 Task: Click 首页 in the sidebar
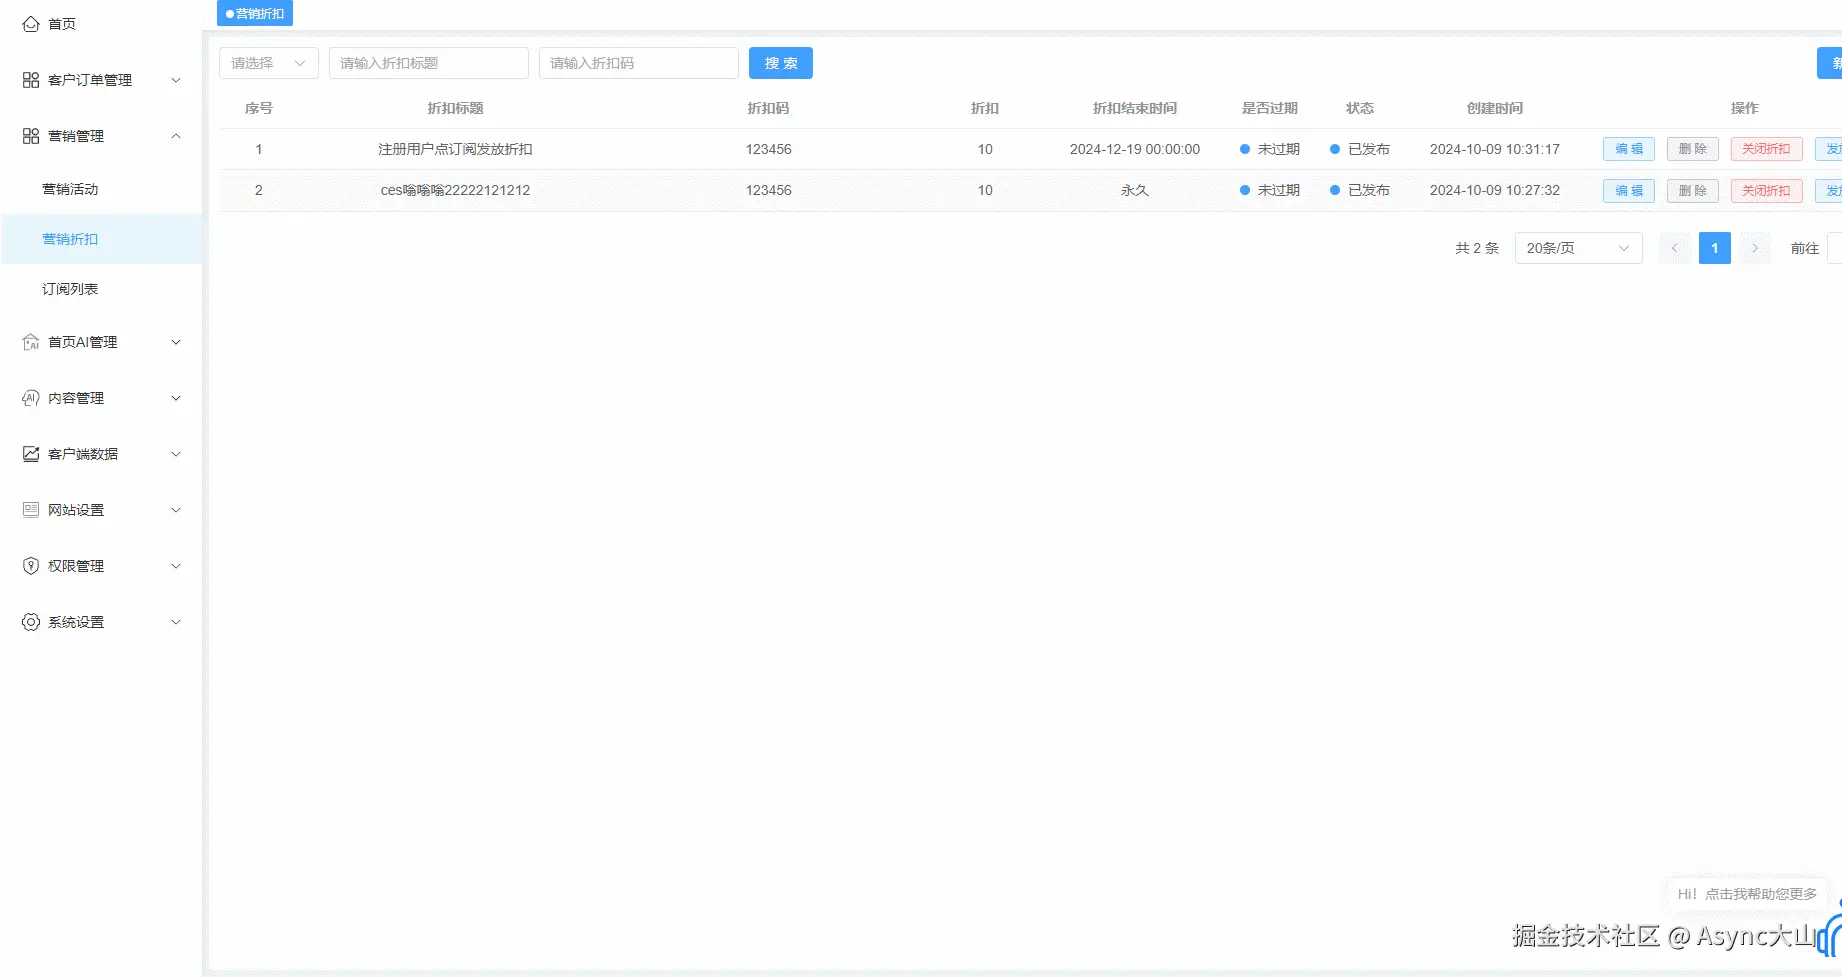pyautogui.click(x=62, y=24)
